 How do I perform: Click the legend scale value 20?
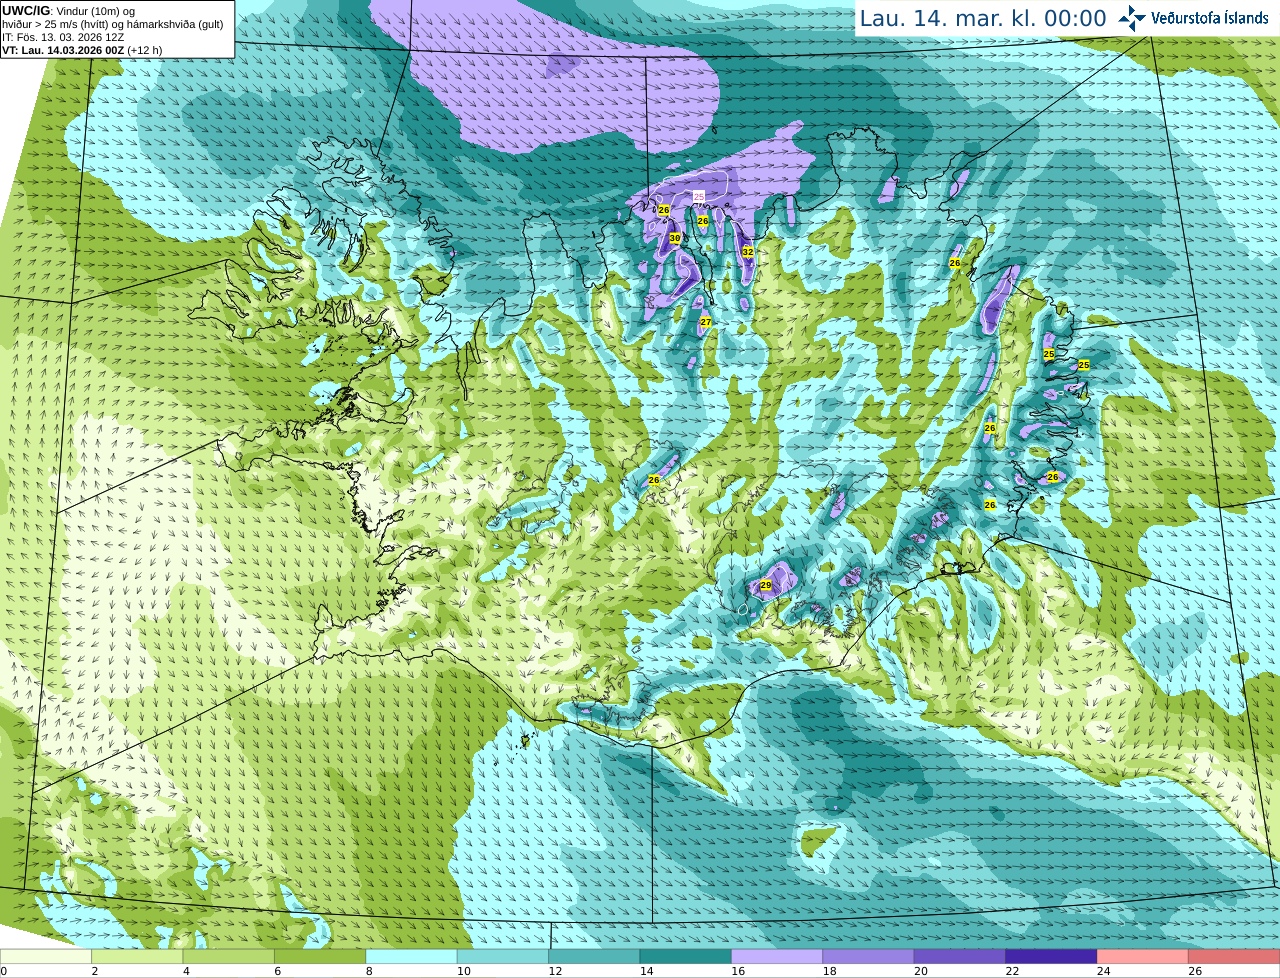point(920,971)
